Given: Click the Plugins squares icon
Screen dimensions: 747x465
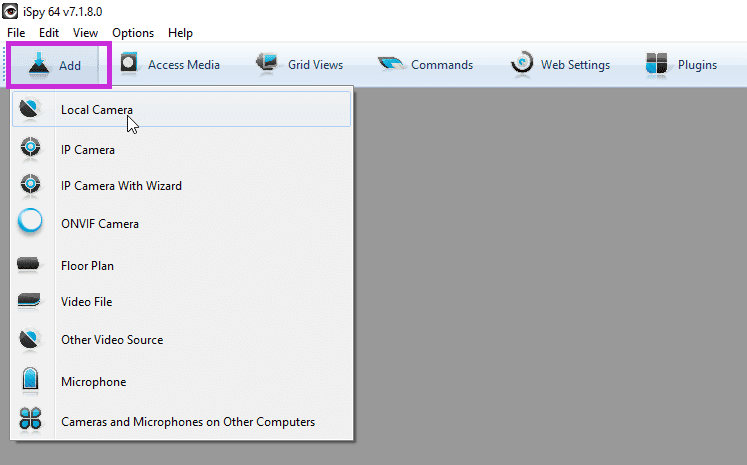Looking at the screenshot, I should [656, 64].
